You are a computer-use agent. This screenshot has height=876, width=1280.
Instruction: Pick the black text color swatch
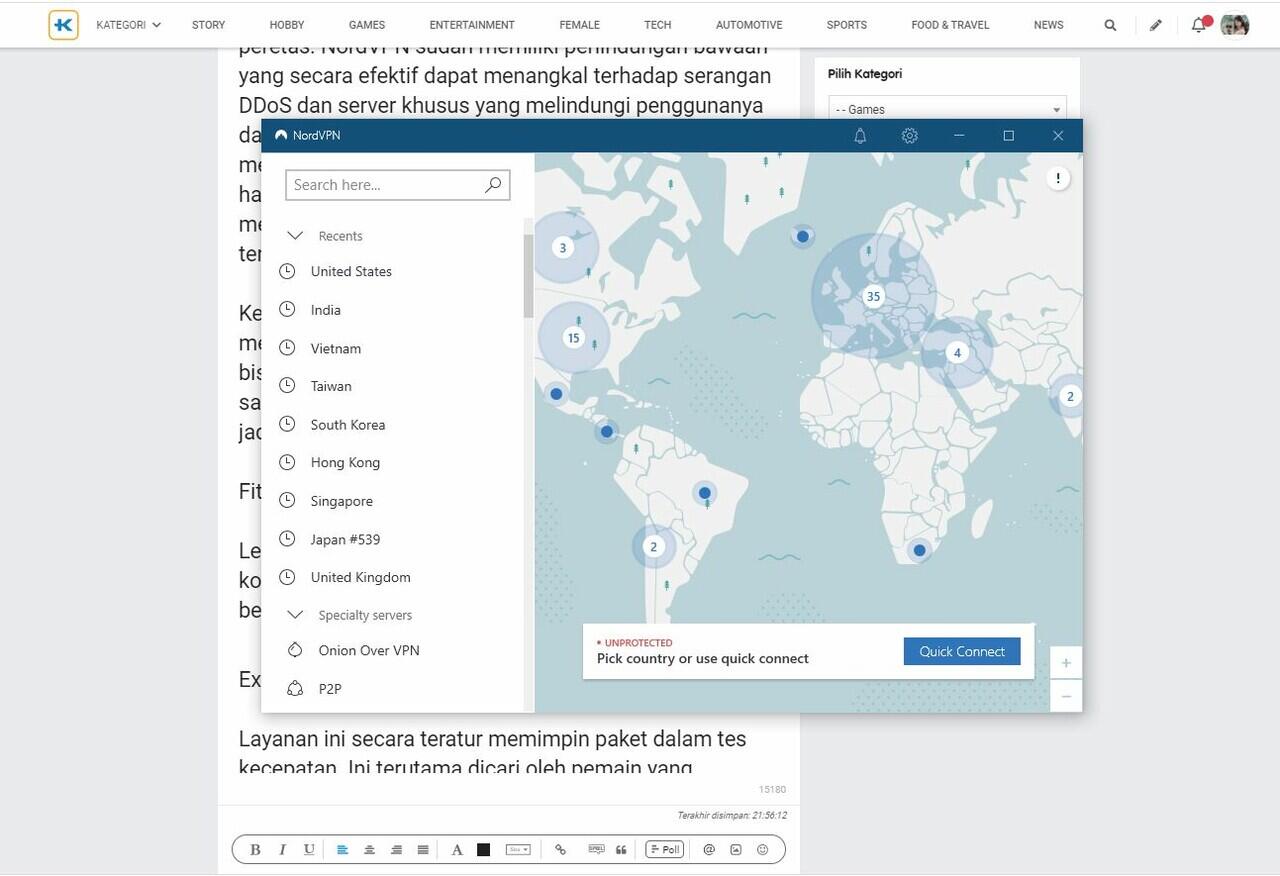click(x=484, y=850)
